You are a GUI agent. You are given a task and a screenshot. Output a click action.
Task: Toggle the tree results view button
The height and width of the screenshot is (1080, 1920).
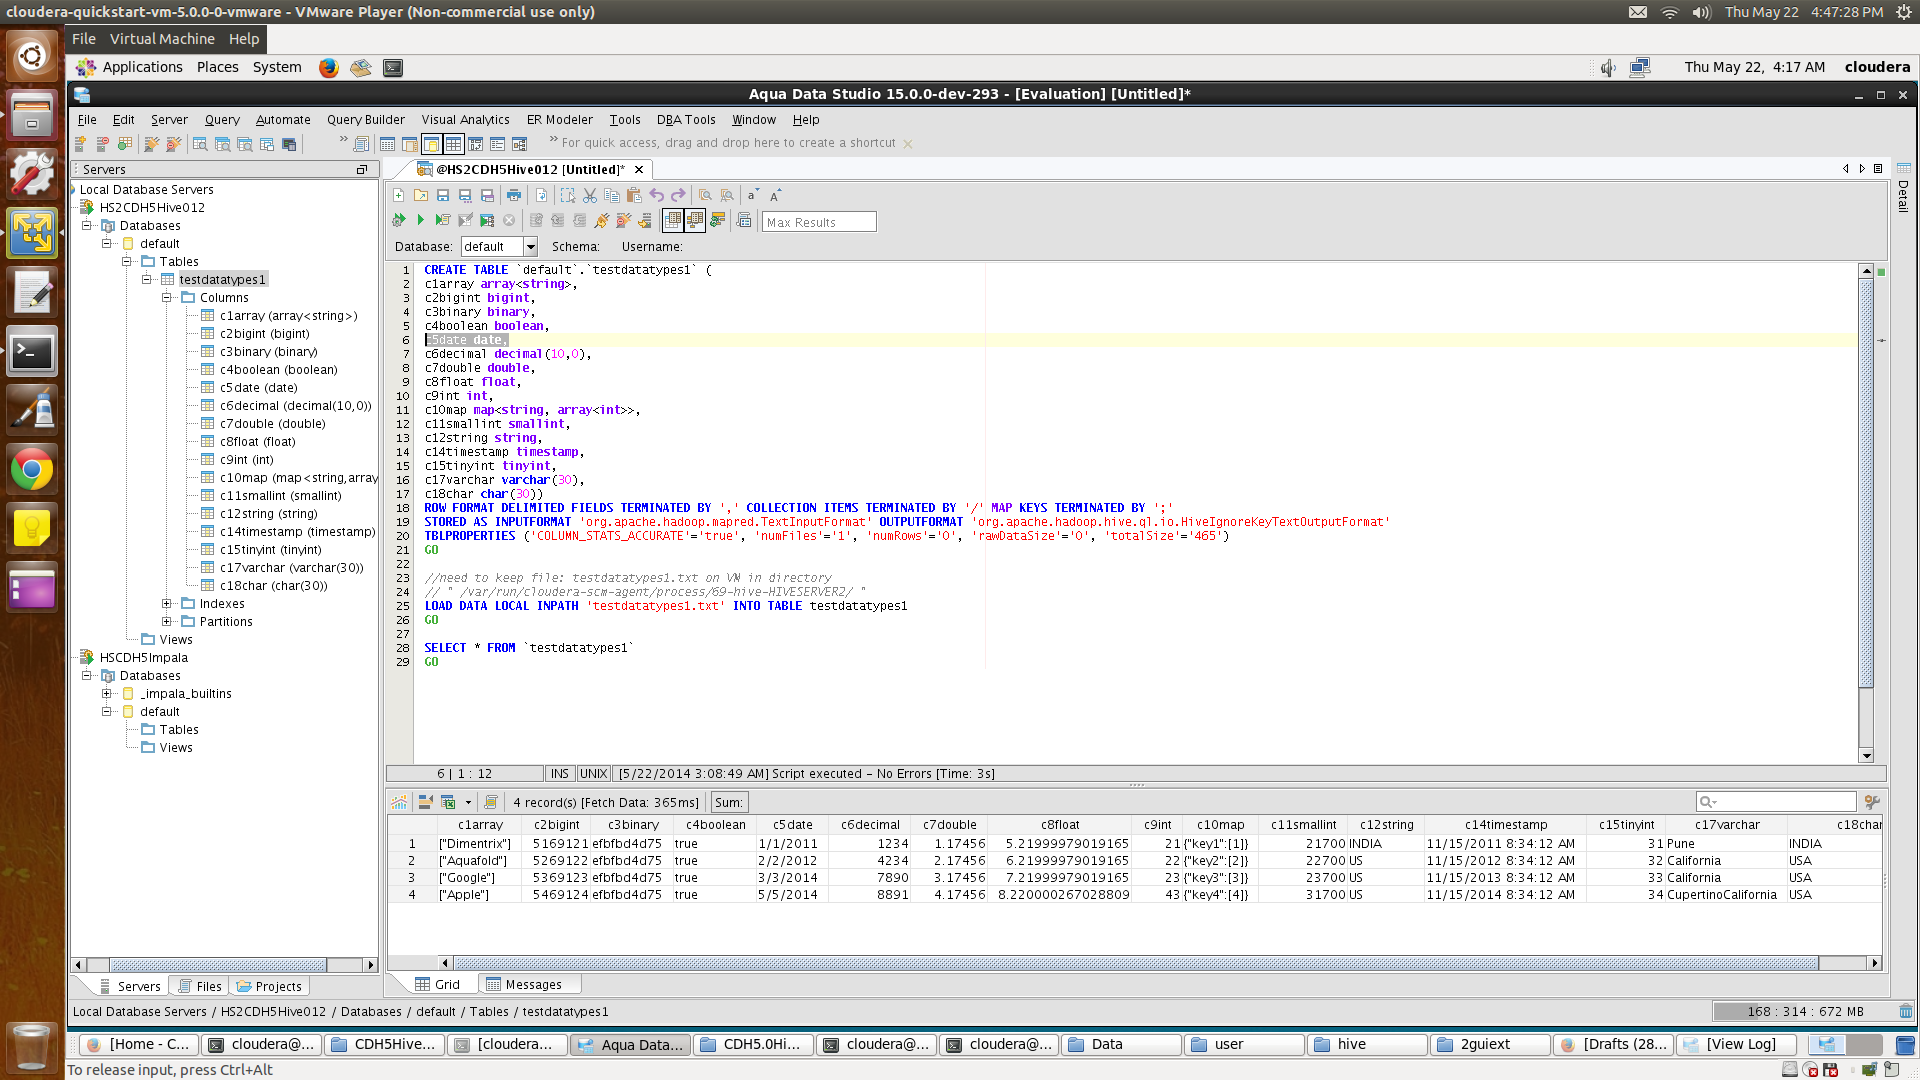(695, 220)
